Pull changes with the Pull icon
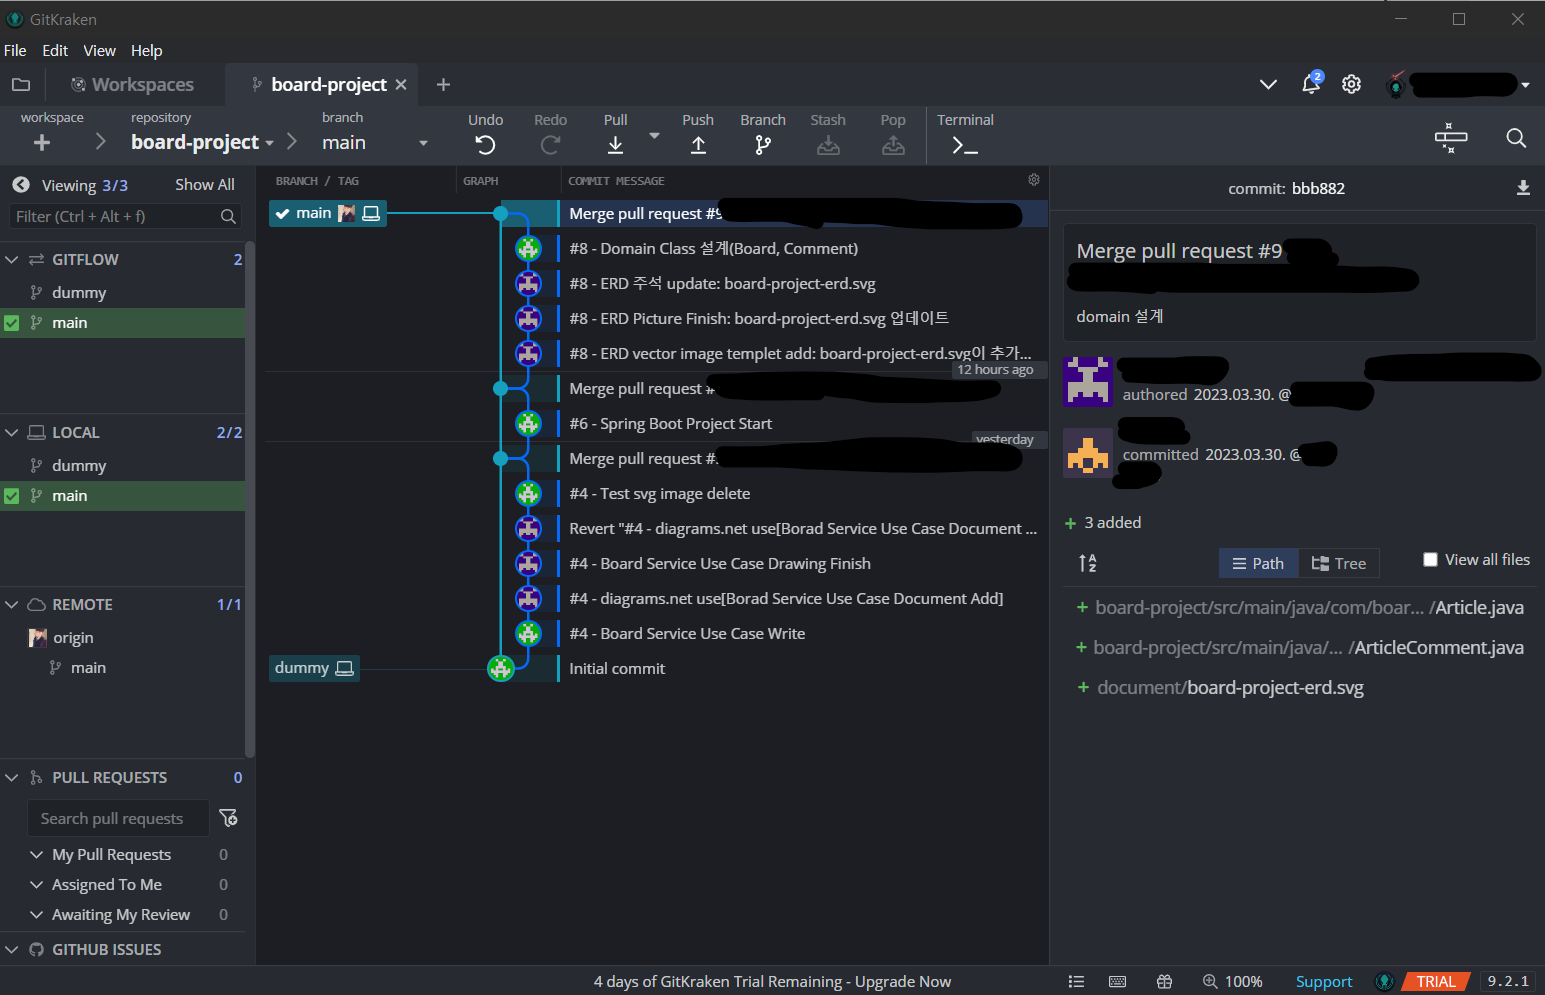Screen dimensions: 1545x995 click(615, 145)
